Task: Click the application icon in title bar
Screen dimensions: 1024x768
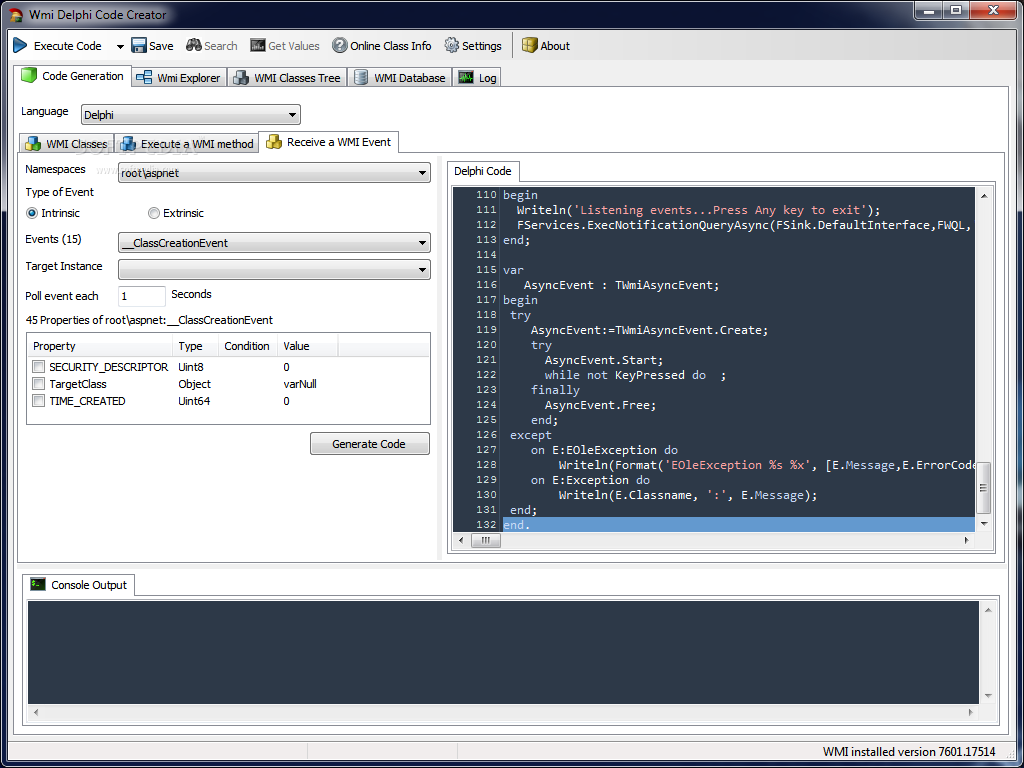Action: coord(16,14)
